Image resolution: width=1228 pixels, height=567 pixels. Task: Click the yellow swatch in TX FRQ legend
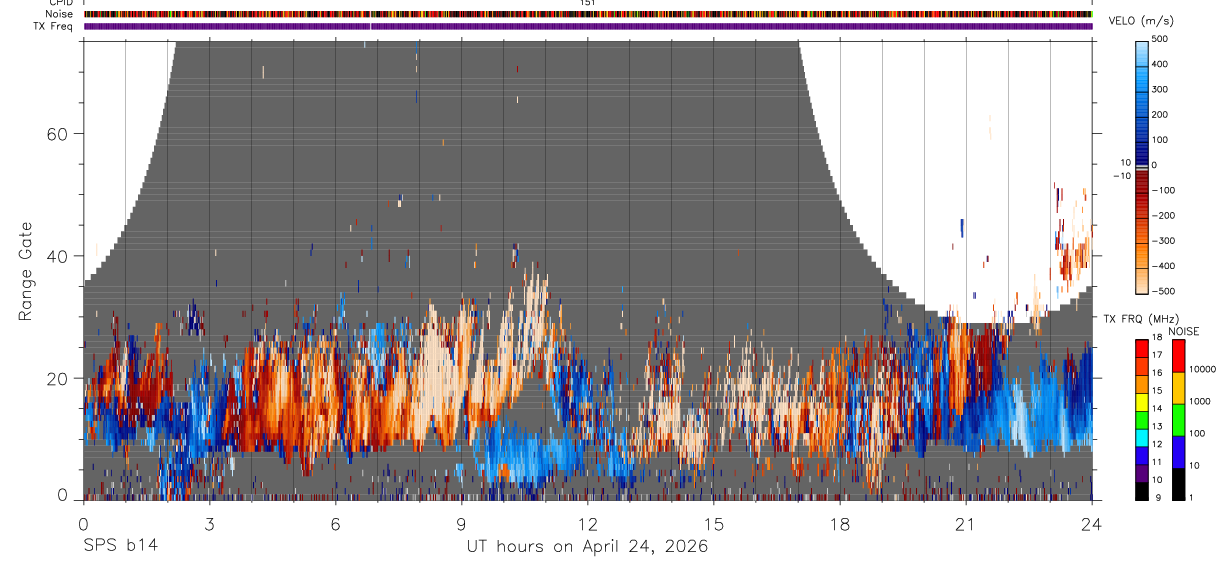1141,401
